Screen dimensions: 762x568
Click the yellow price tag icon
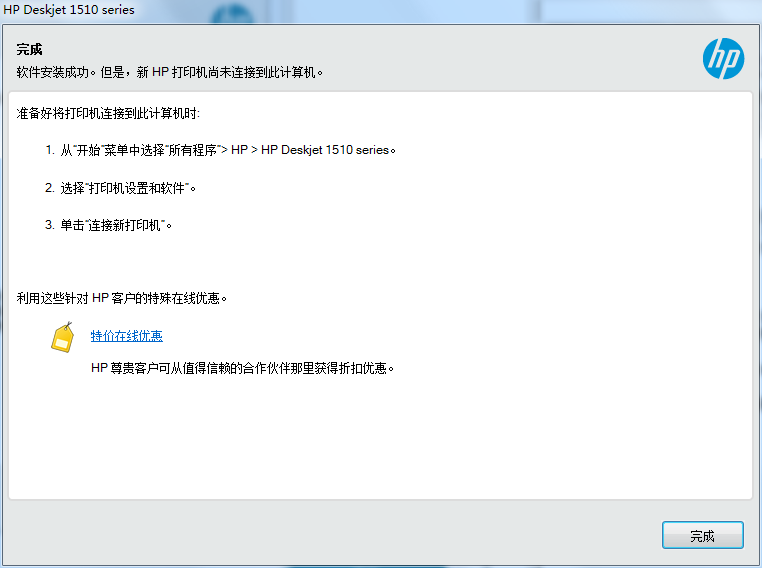(63, 337)
